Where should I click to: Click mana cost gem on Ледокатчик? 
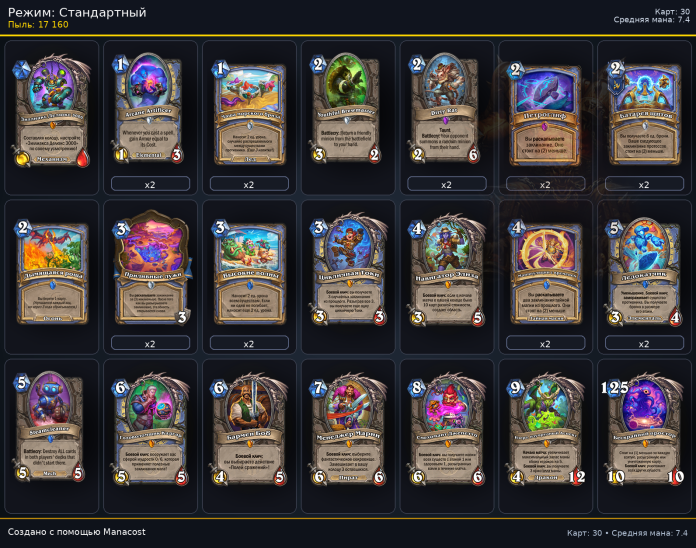click(615, 228)
